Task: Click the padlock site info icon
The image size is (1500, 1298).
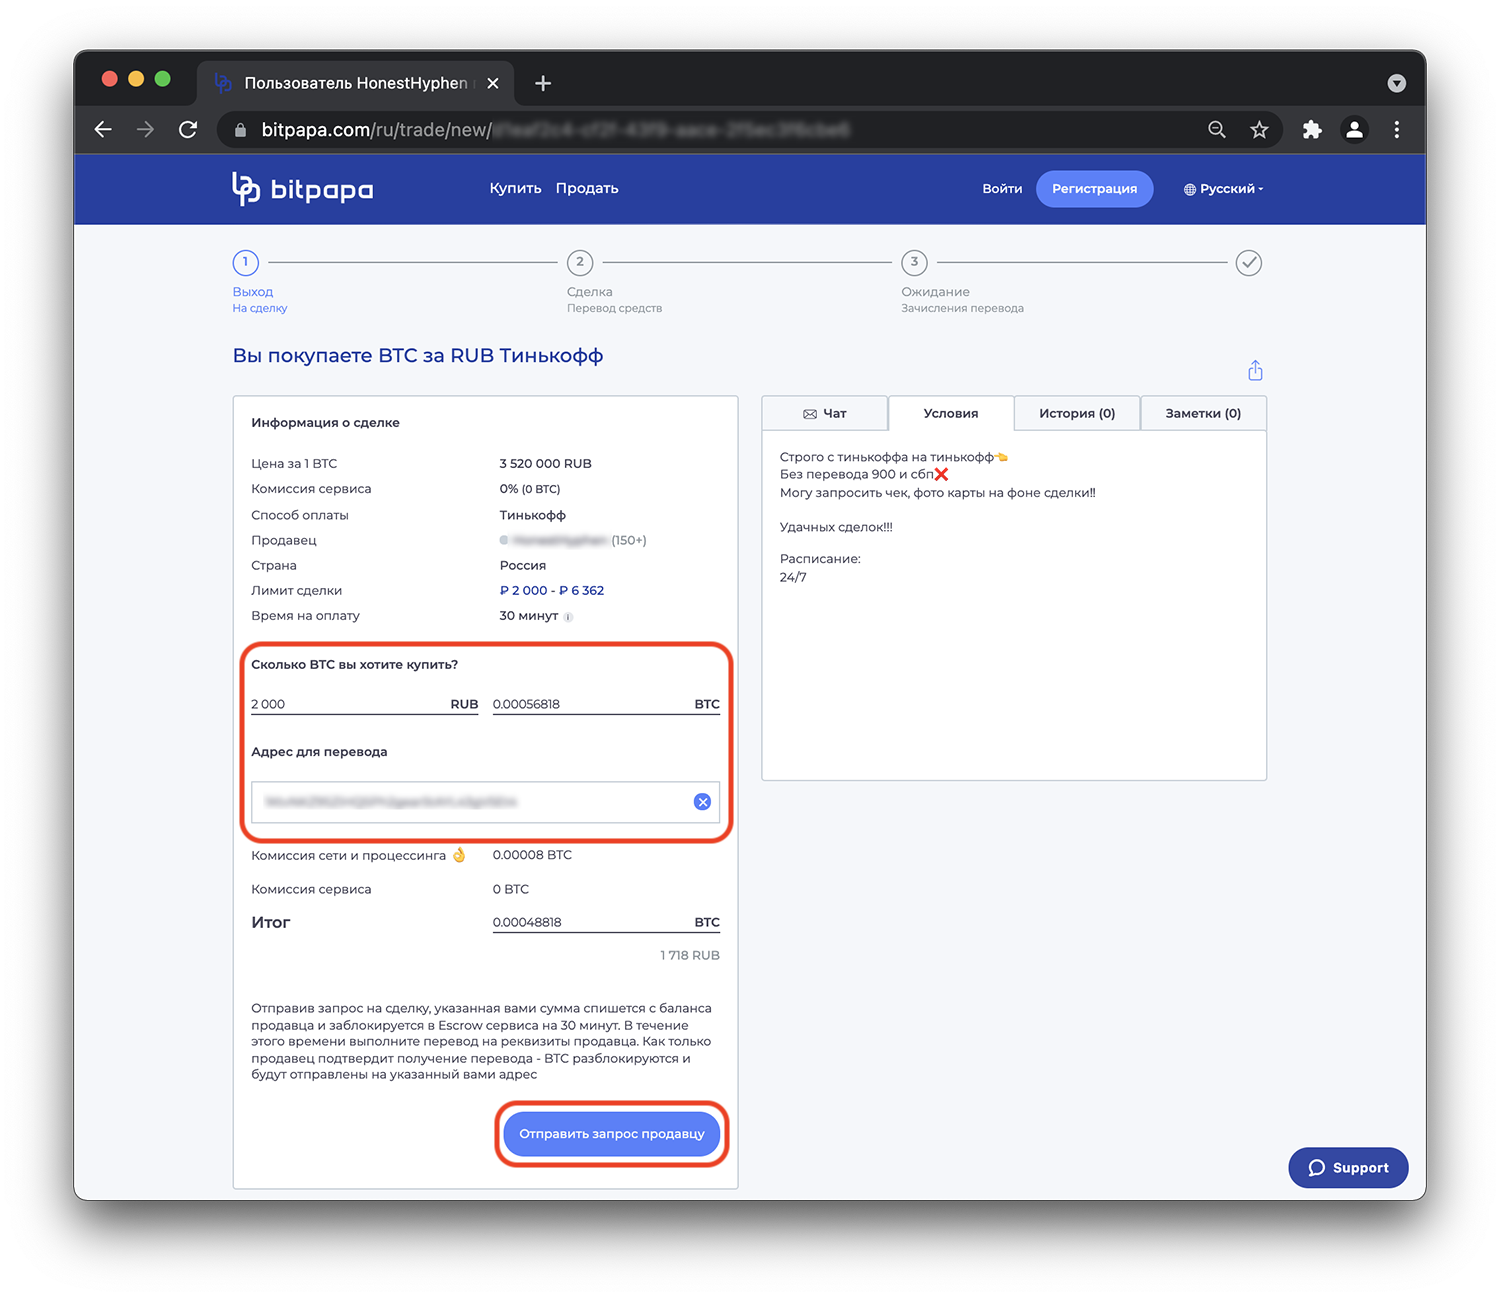Action: [x=240, y=130]
